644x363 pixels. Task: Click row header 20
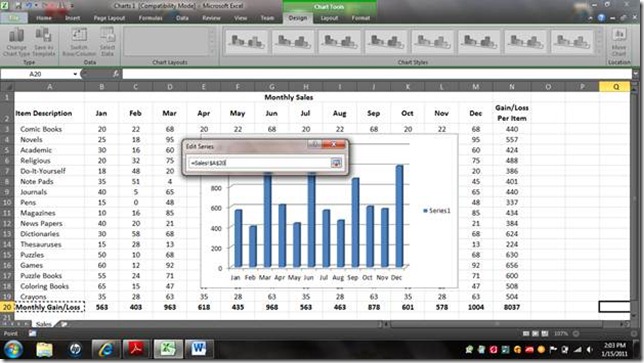click(7, 307)
